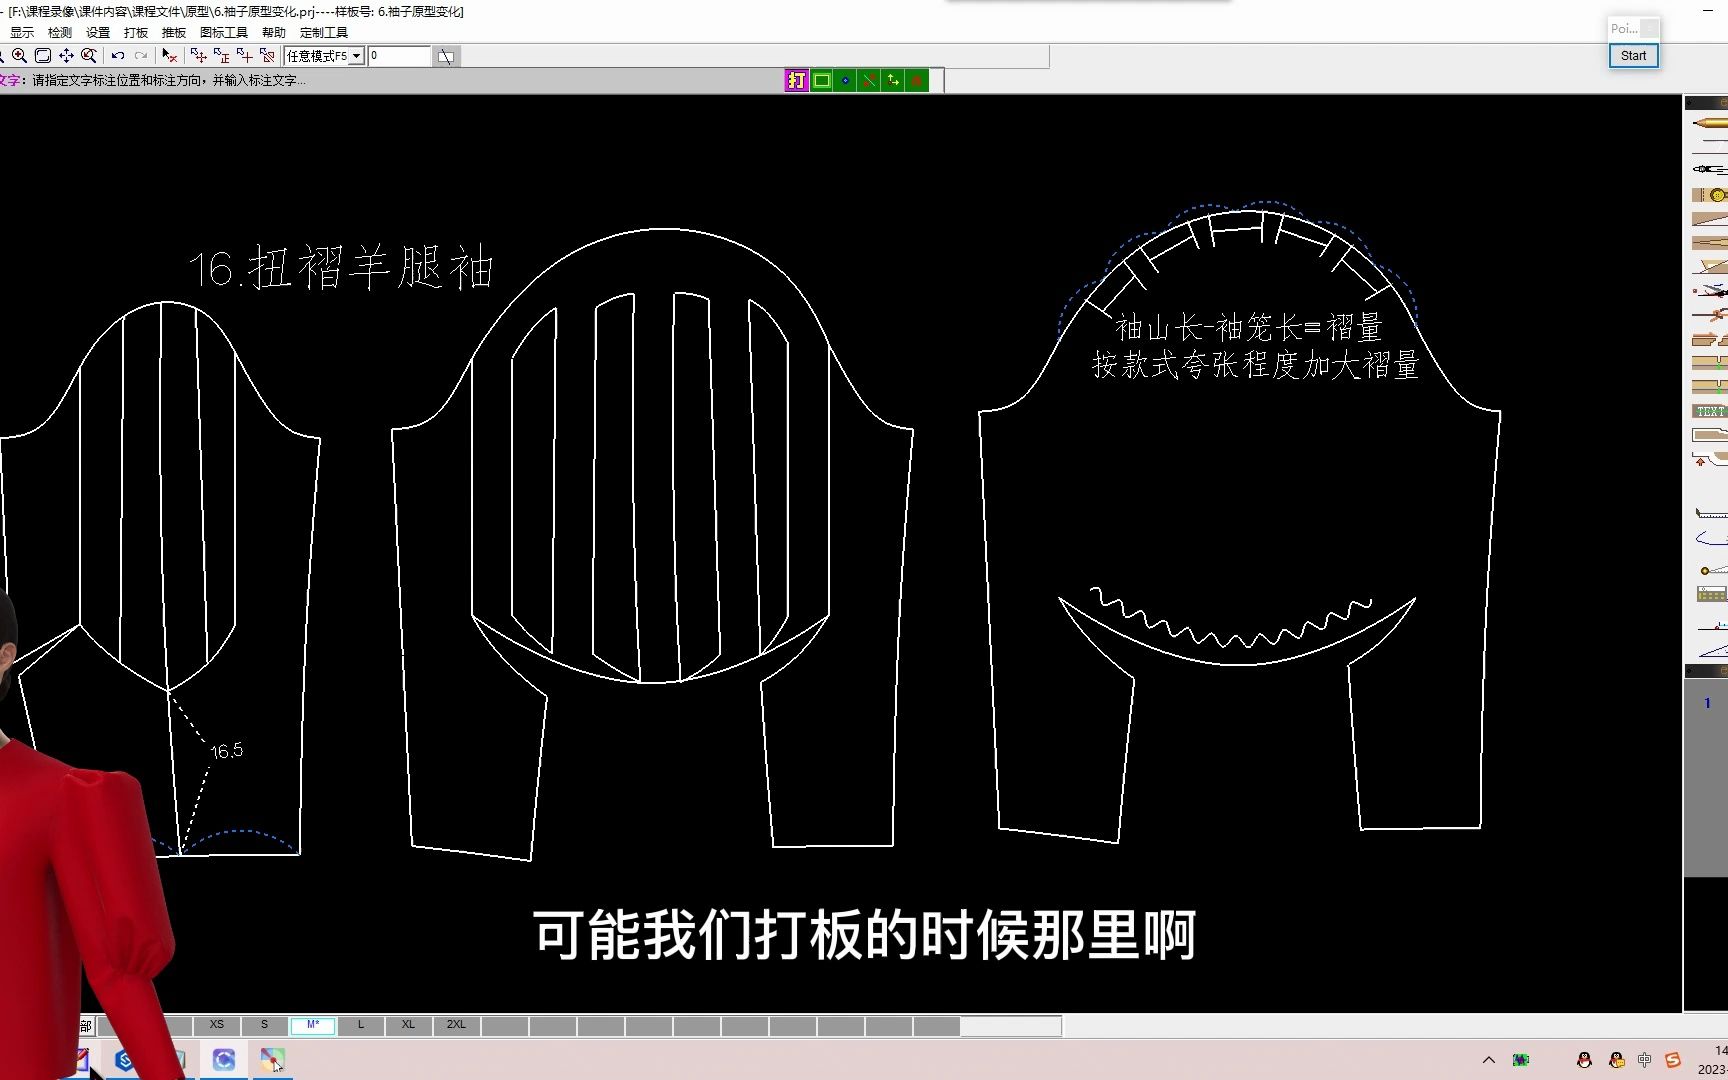Select the pencil drawing tool

click(x=1710, y=122)
